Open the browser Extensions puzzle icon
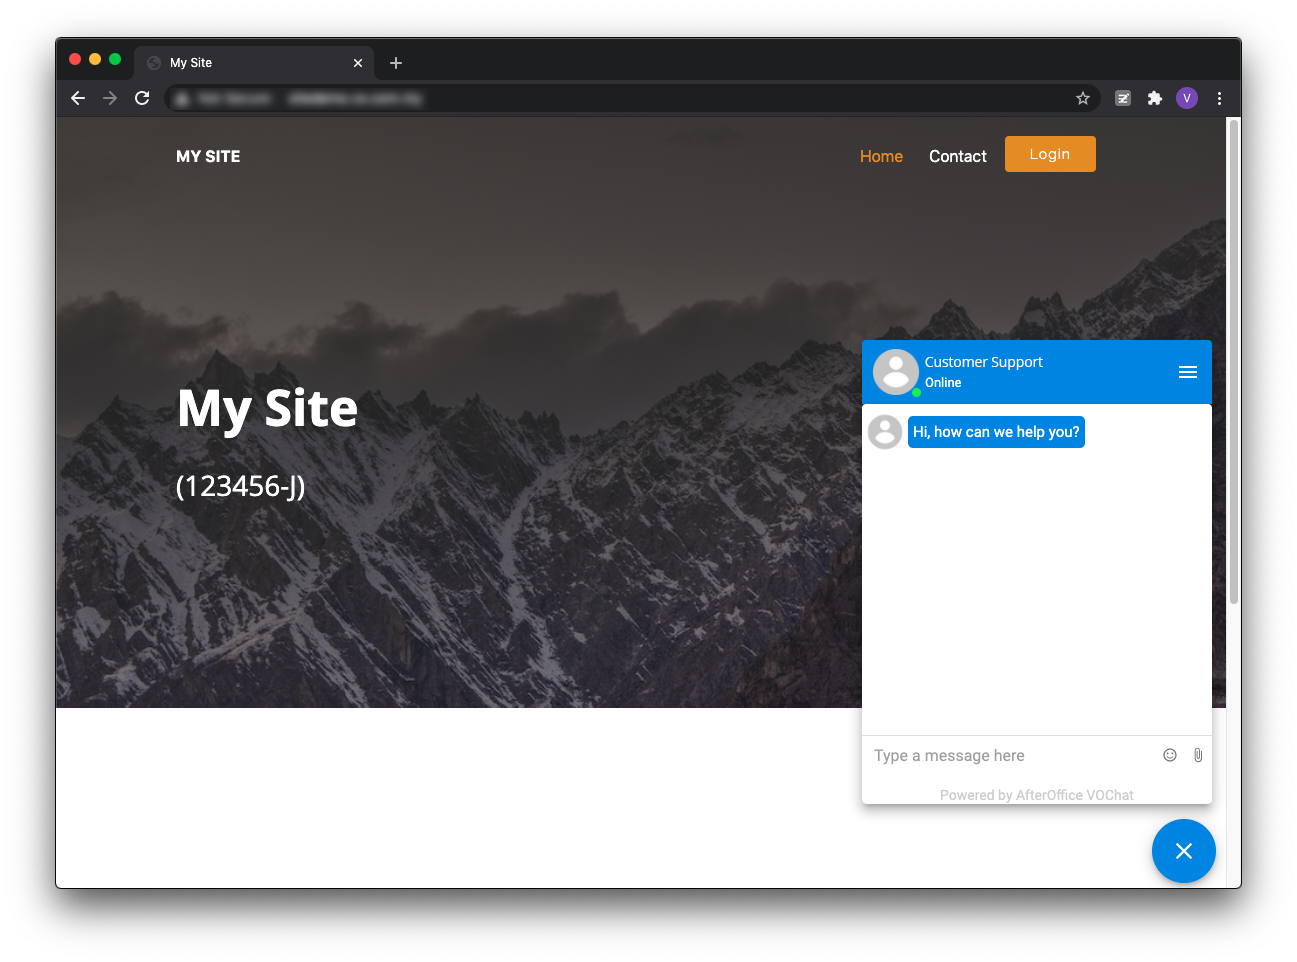 [1154, 98]
